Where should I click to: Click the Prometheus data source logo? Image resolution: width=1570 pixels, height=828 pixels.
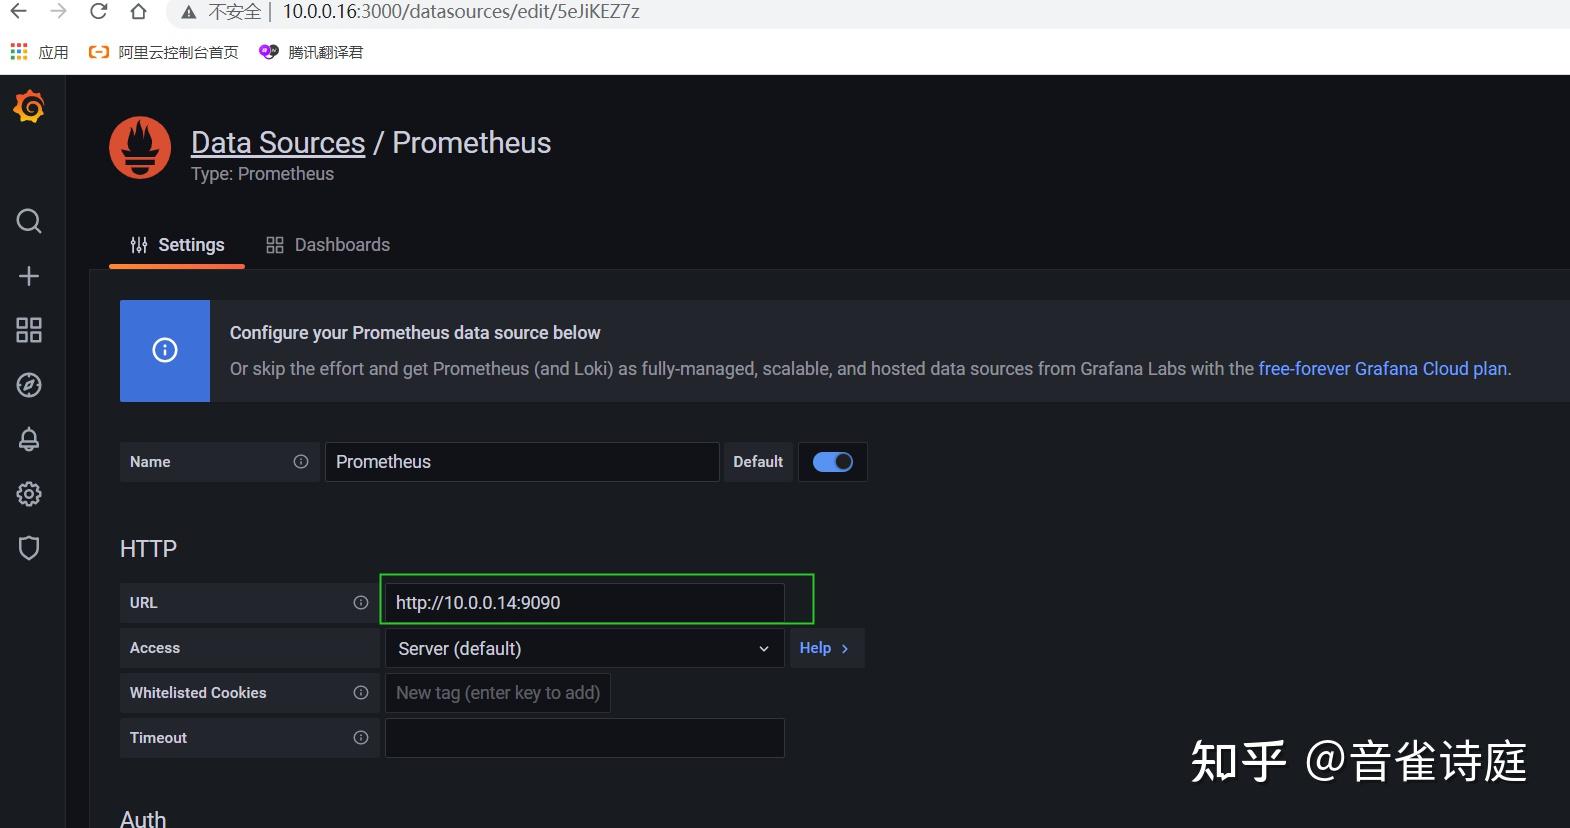click(x=140, y=147)
